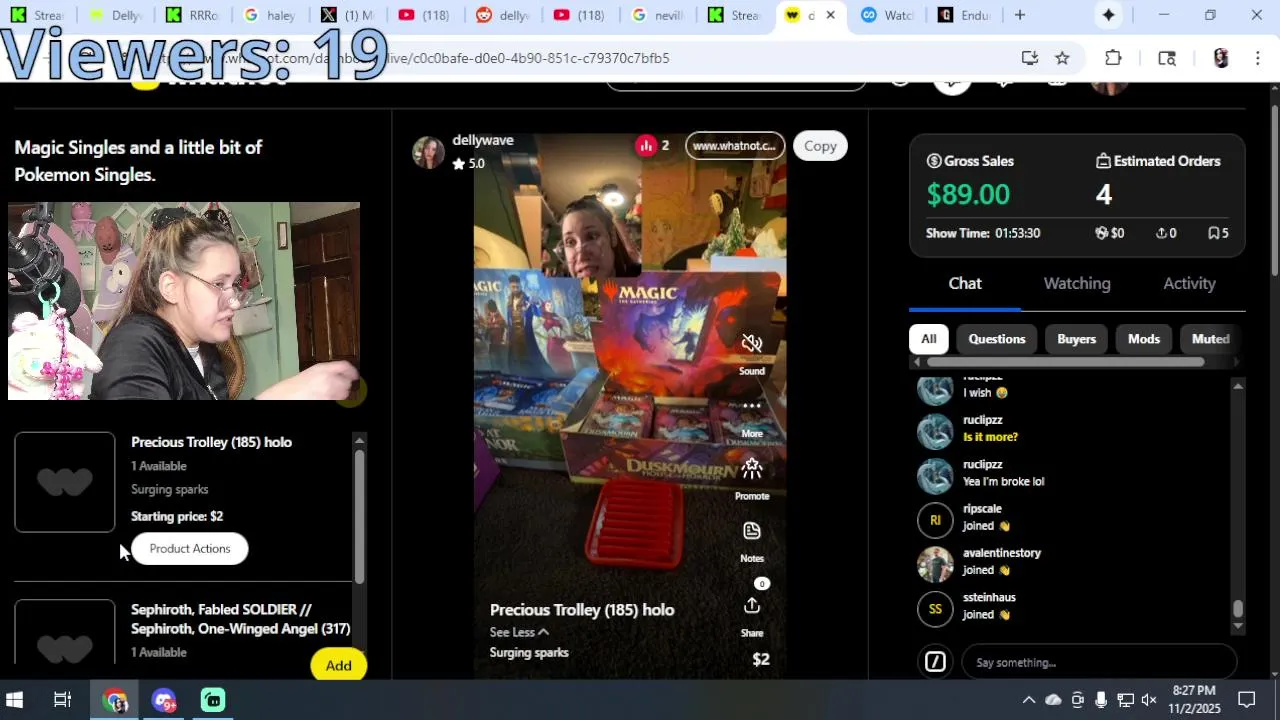Click the chat filter horizontal scrollbar
The width and height of the screenshot is (1280, 720).
(x=1066, y=362)
